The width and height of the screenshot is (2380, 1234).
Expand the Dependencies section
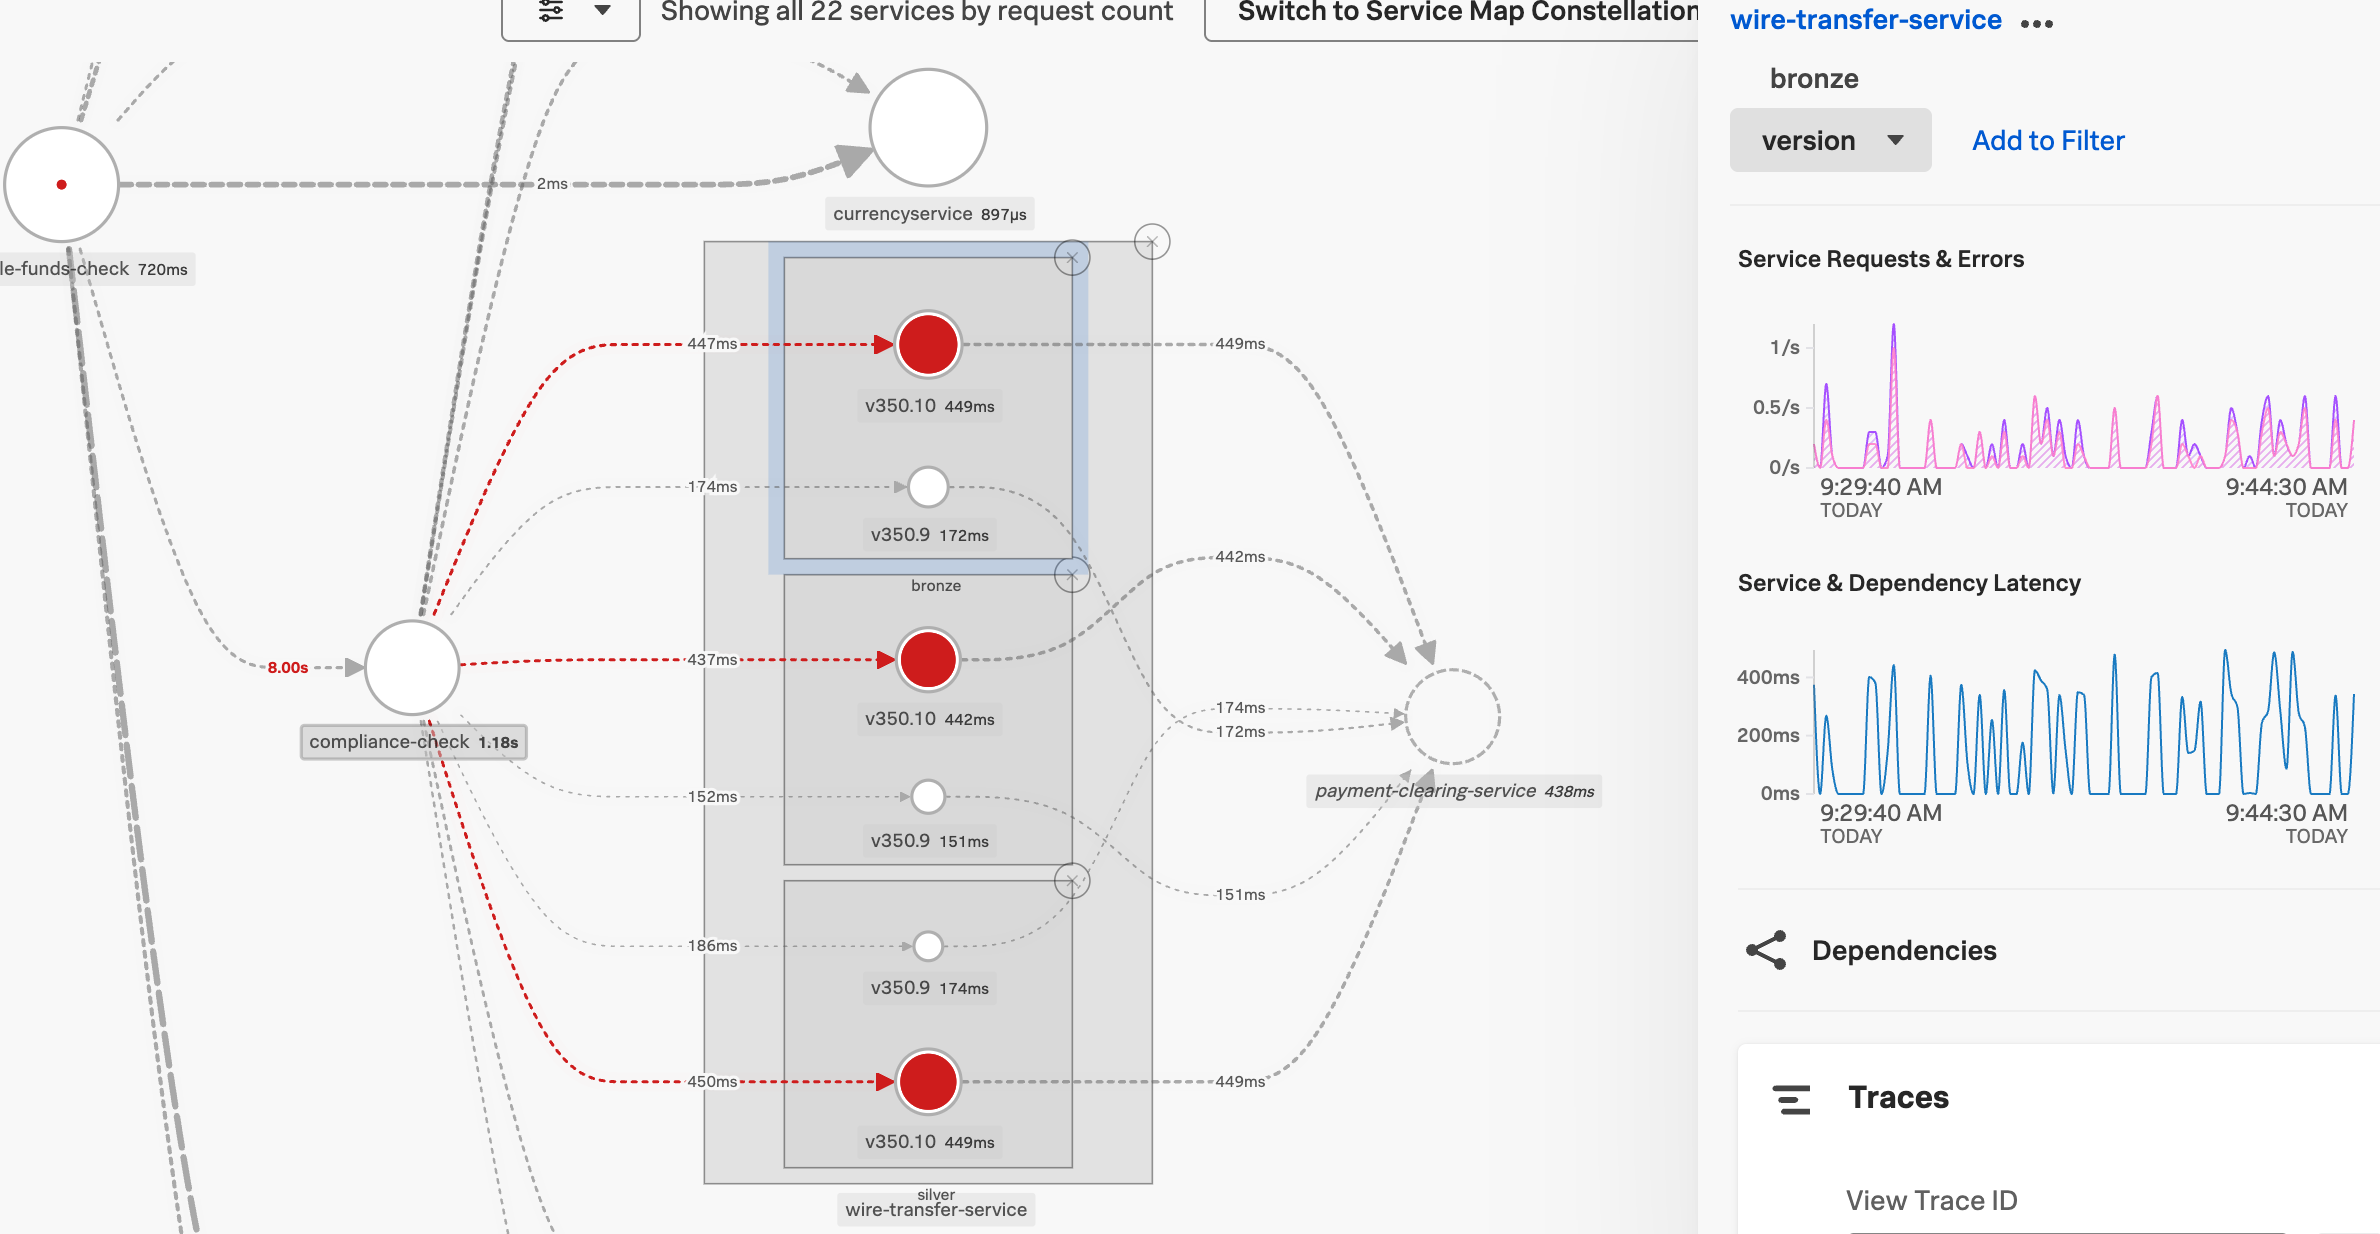tap(1903, 951)
